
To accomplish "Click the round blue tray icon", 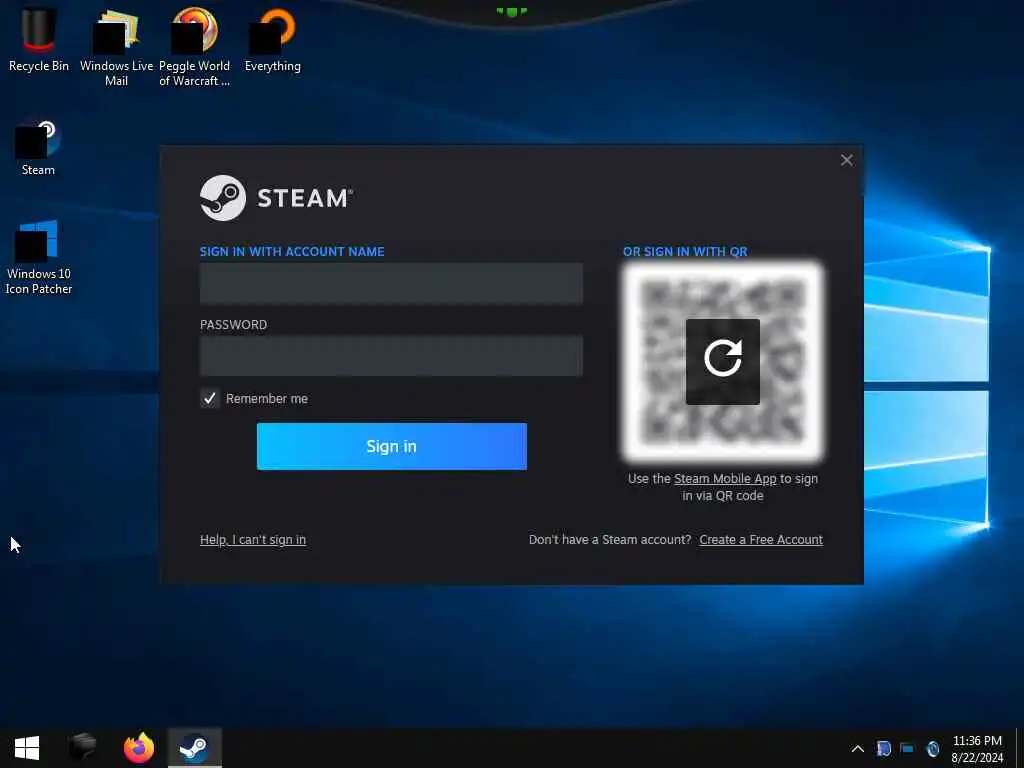I will [933, 749].
